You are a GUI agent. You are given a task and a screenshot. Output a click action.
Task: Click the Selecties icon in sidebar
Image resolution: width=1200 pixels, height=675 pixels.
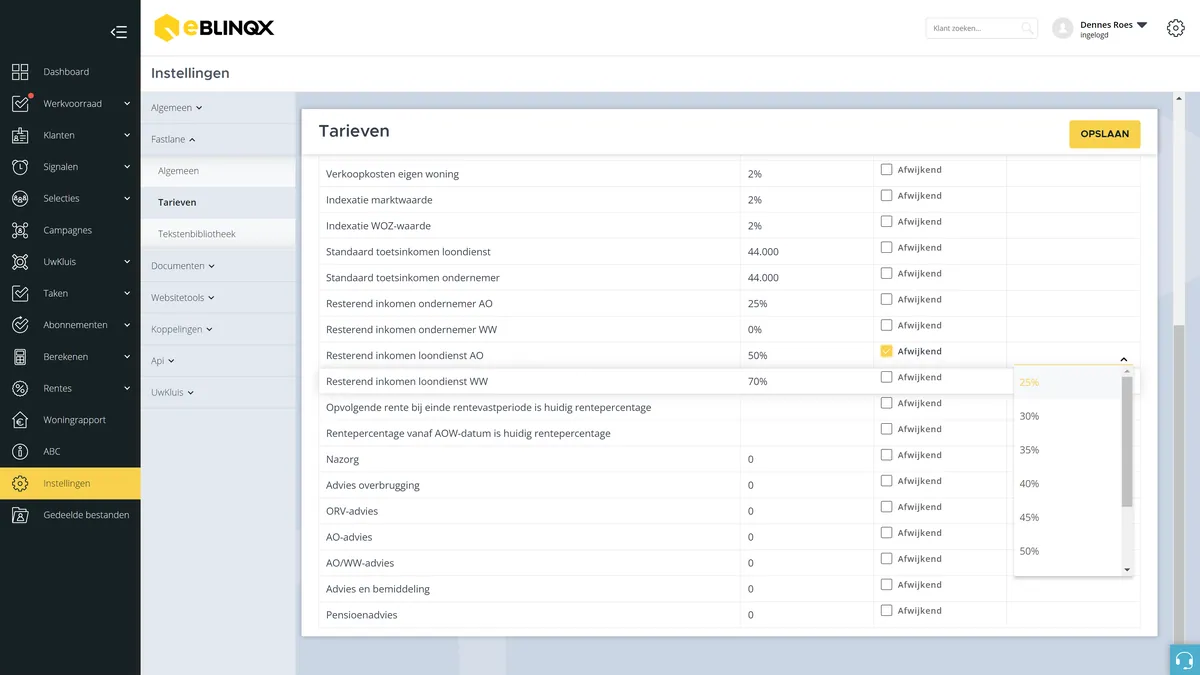20,198
